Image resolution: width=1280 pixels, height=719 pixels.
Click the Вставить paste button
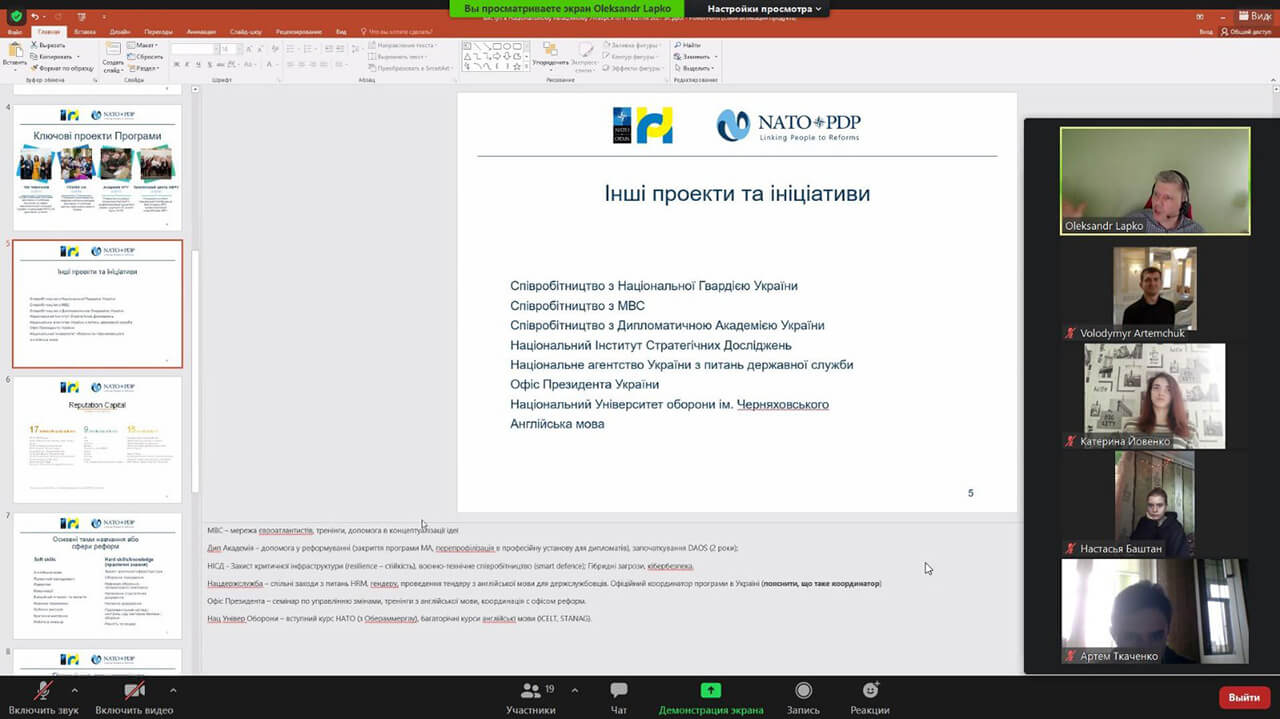click(15, 53)
